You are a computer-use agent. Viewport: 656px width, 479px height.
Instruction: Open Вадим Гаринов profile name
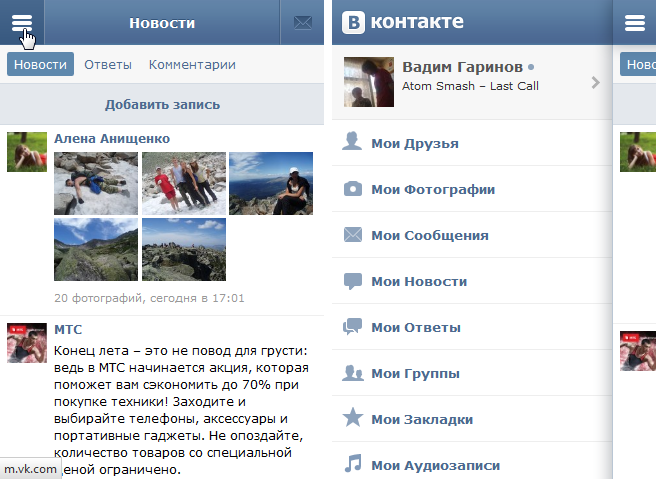point(462,67)
